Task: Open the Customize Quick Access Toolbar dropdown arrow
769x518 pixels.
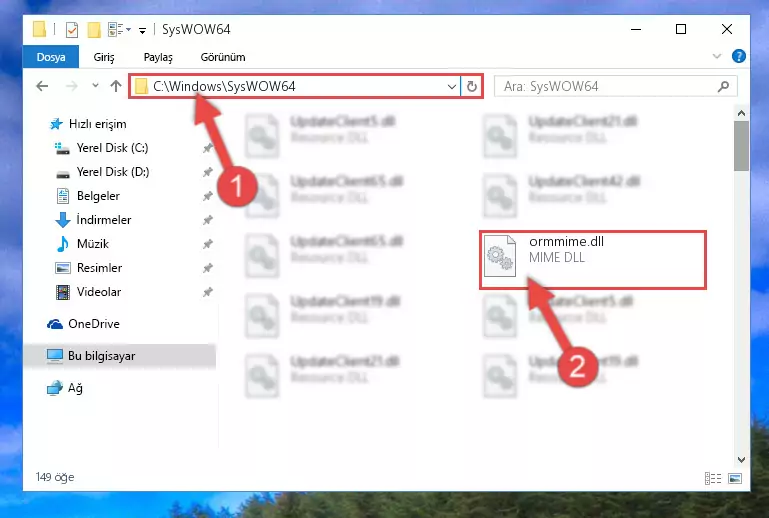Action: coord(142,30)
